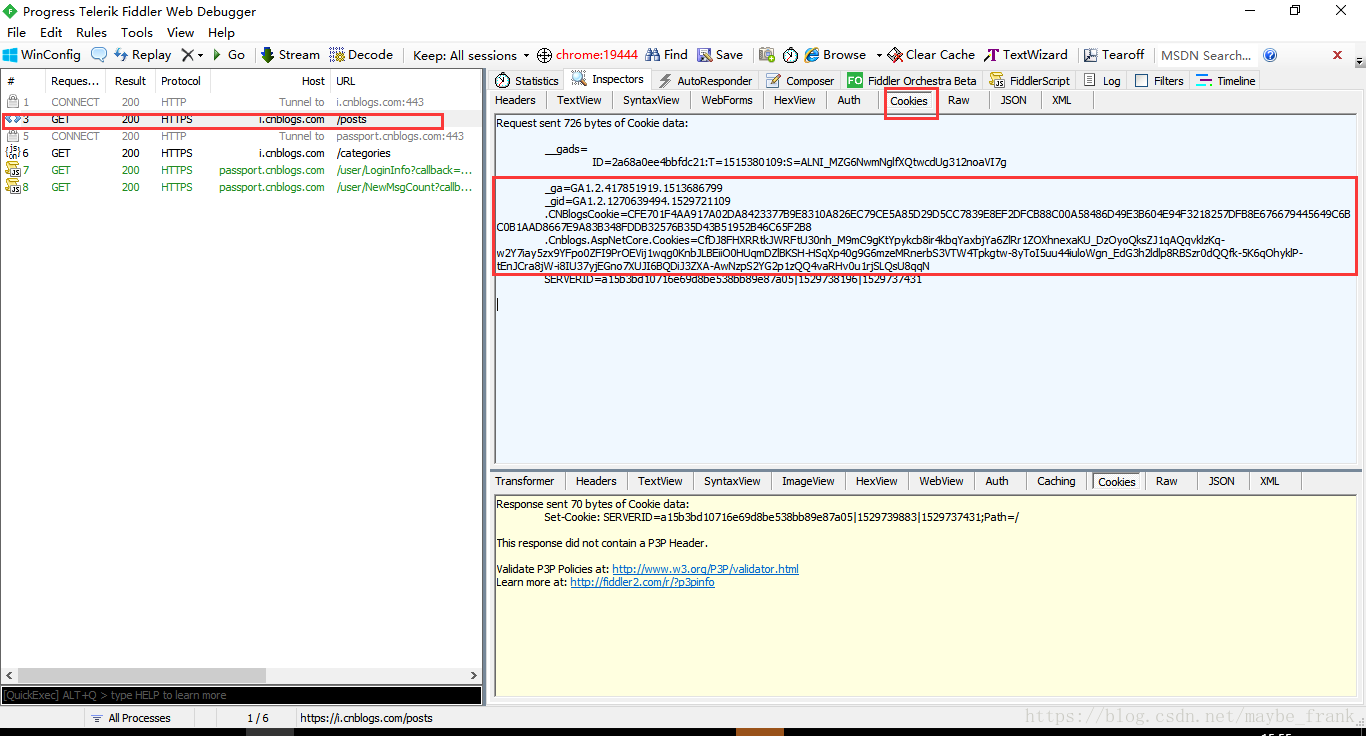1366x736 pixels.
Task: Click the comment speech bubble icon
Action: coord(99,55)
